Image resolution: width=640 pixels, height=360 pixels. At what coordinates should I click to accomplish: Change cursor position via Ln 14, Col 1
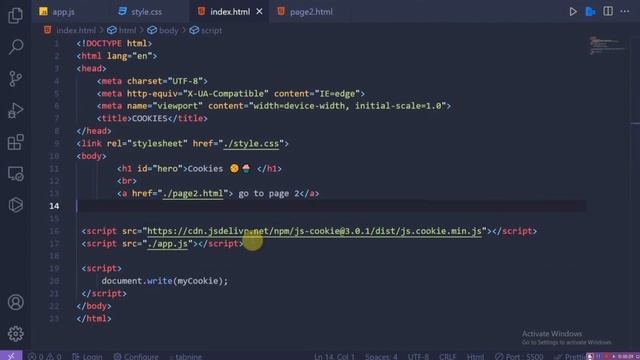point(334,356)
